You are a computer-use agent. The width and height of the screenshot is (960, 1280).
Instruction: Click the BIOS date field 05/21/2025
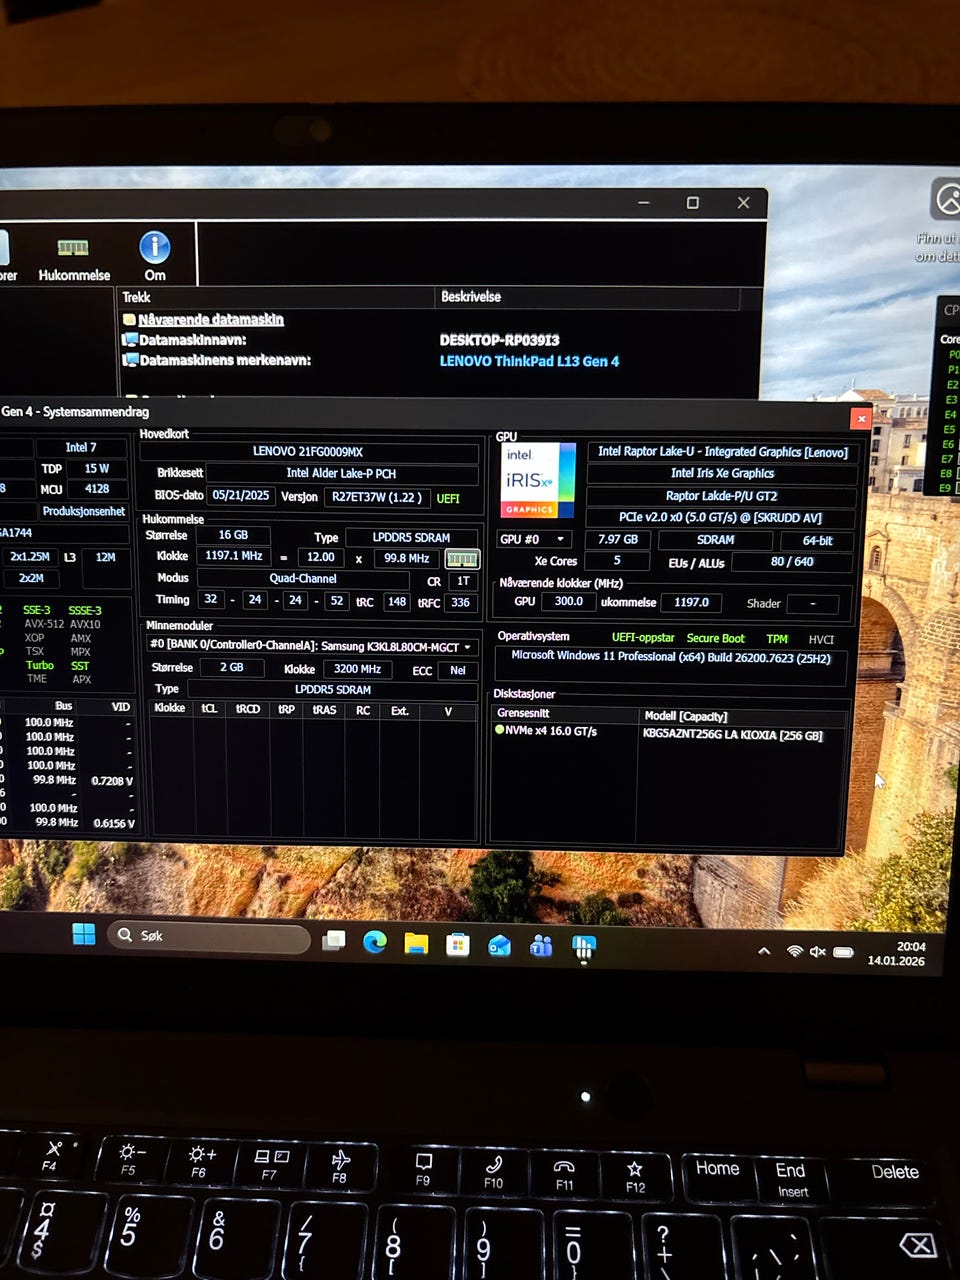coord(240,495)
